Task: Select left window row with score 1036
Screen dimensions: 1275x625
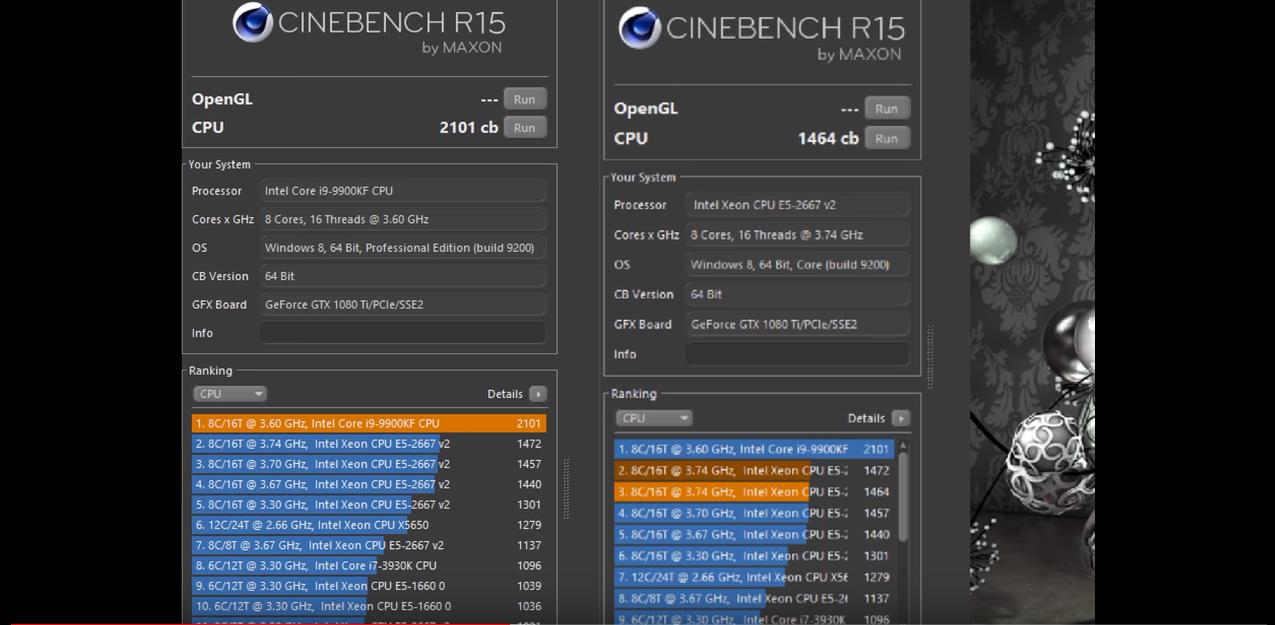Action: (369, 606)
